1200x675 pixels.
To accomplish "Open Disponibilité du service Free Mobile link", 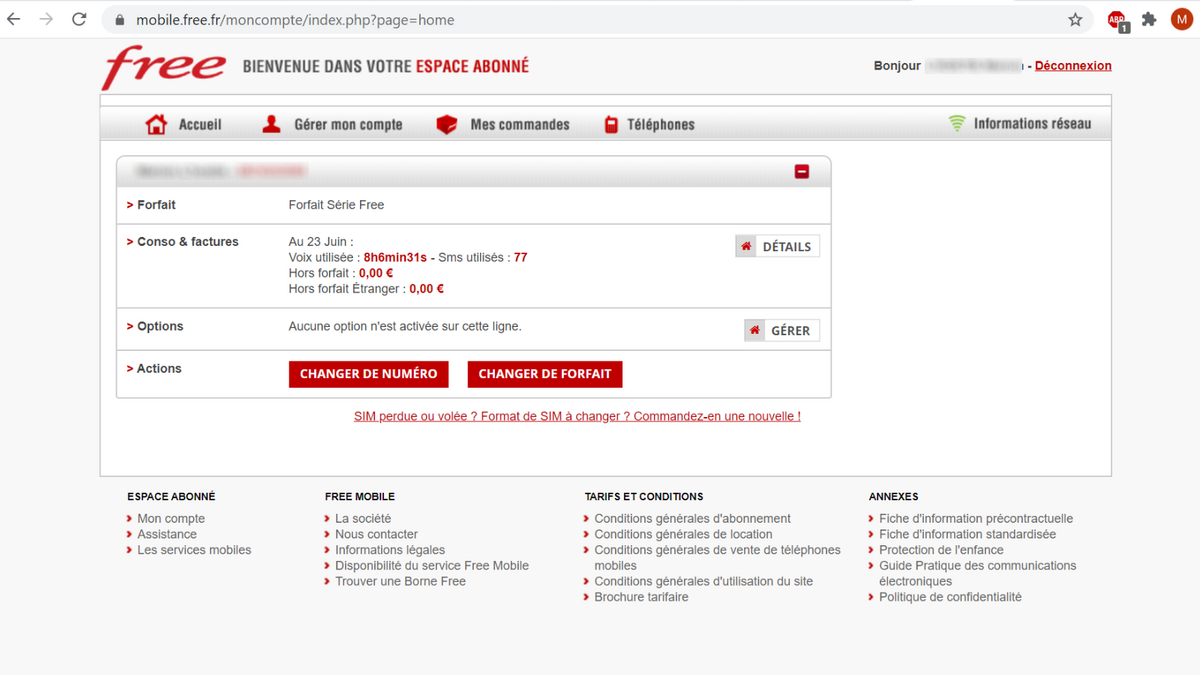I will [432, 565].
